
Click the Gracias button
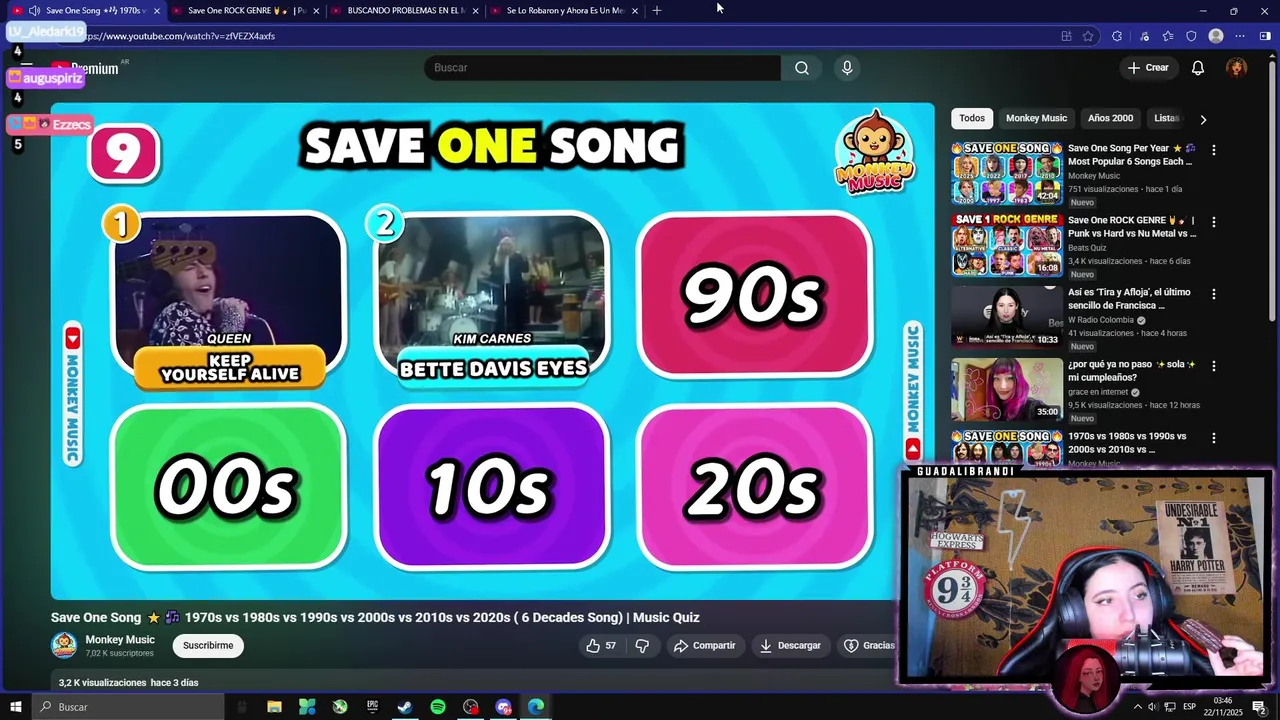click(869, 646)
